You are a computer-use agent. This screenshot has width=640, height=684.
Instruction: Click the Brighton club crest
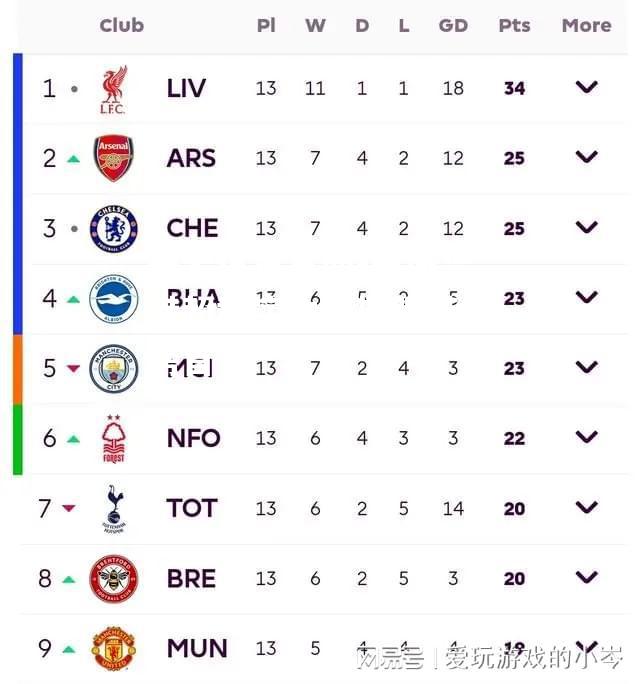(x=113, y=299)
